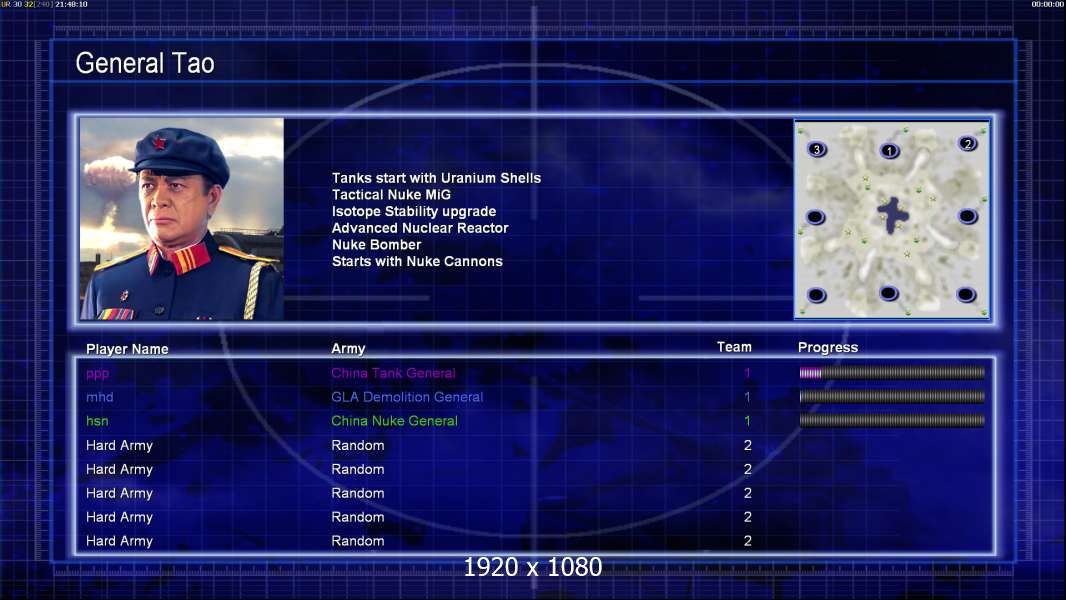The image size is (1066, 600).
Task: Pick start position 3 on the minimap
Action: [x=816, y=149]
